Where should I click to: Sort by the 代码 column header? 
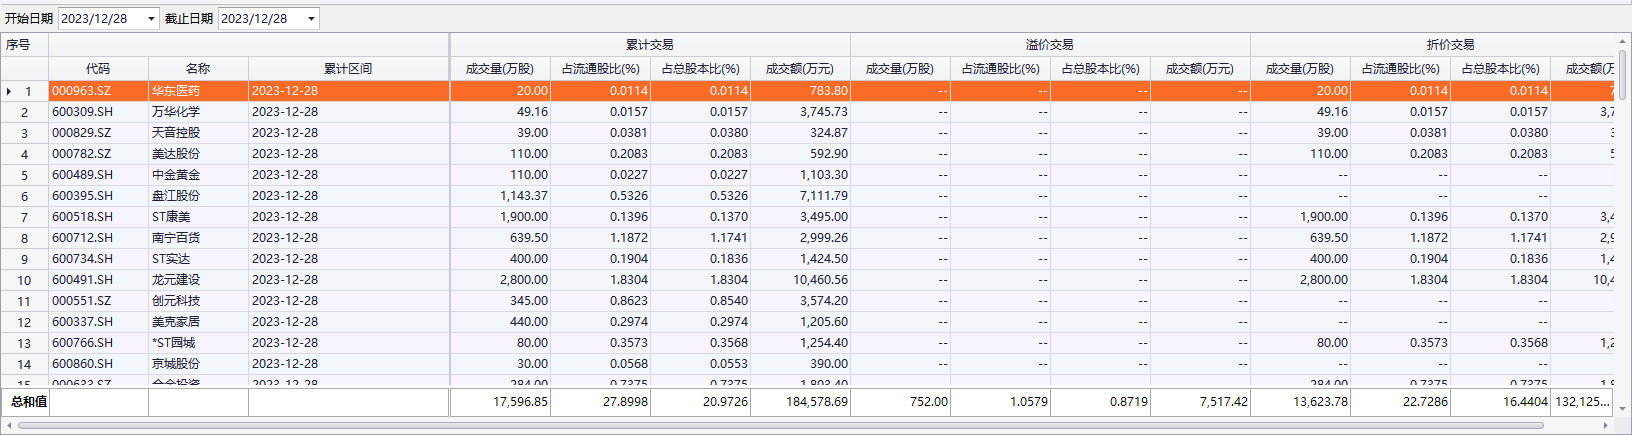pyautogui.click(x=98, y=69)
